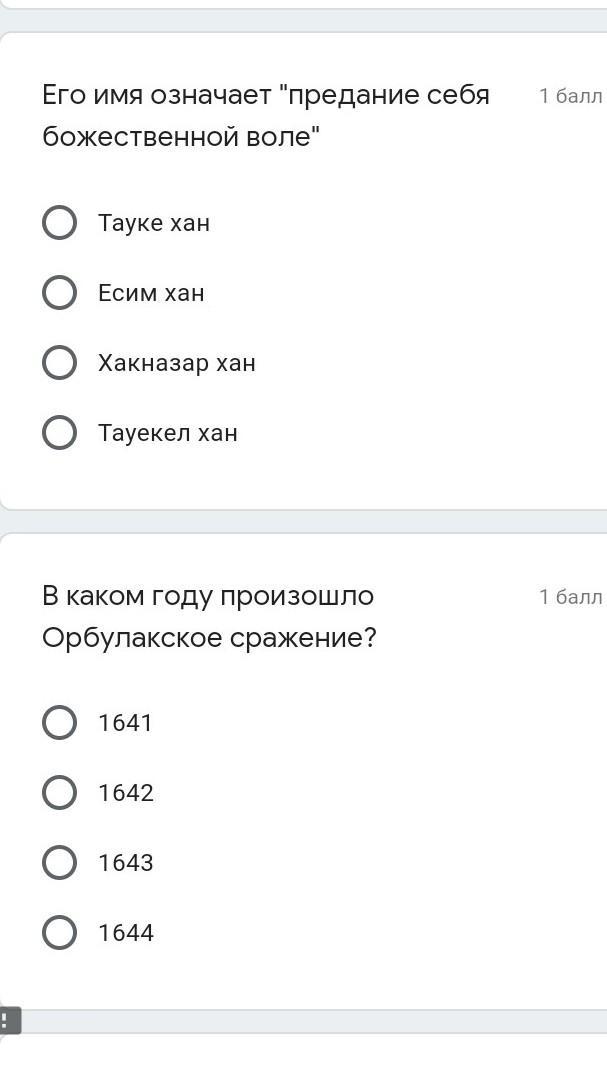Select the radio circle for year 1641
This screenshot has height=1071, width=607.
click(59, 723)
